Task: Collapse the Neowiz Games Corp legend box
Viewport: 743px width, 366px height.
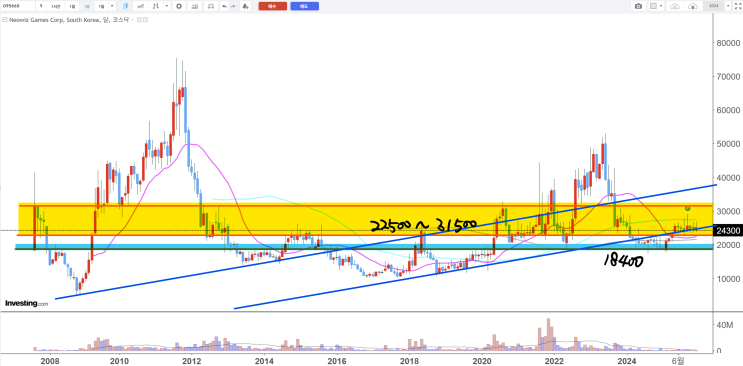Action: point(5,20)
